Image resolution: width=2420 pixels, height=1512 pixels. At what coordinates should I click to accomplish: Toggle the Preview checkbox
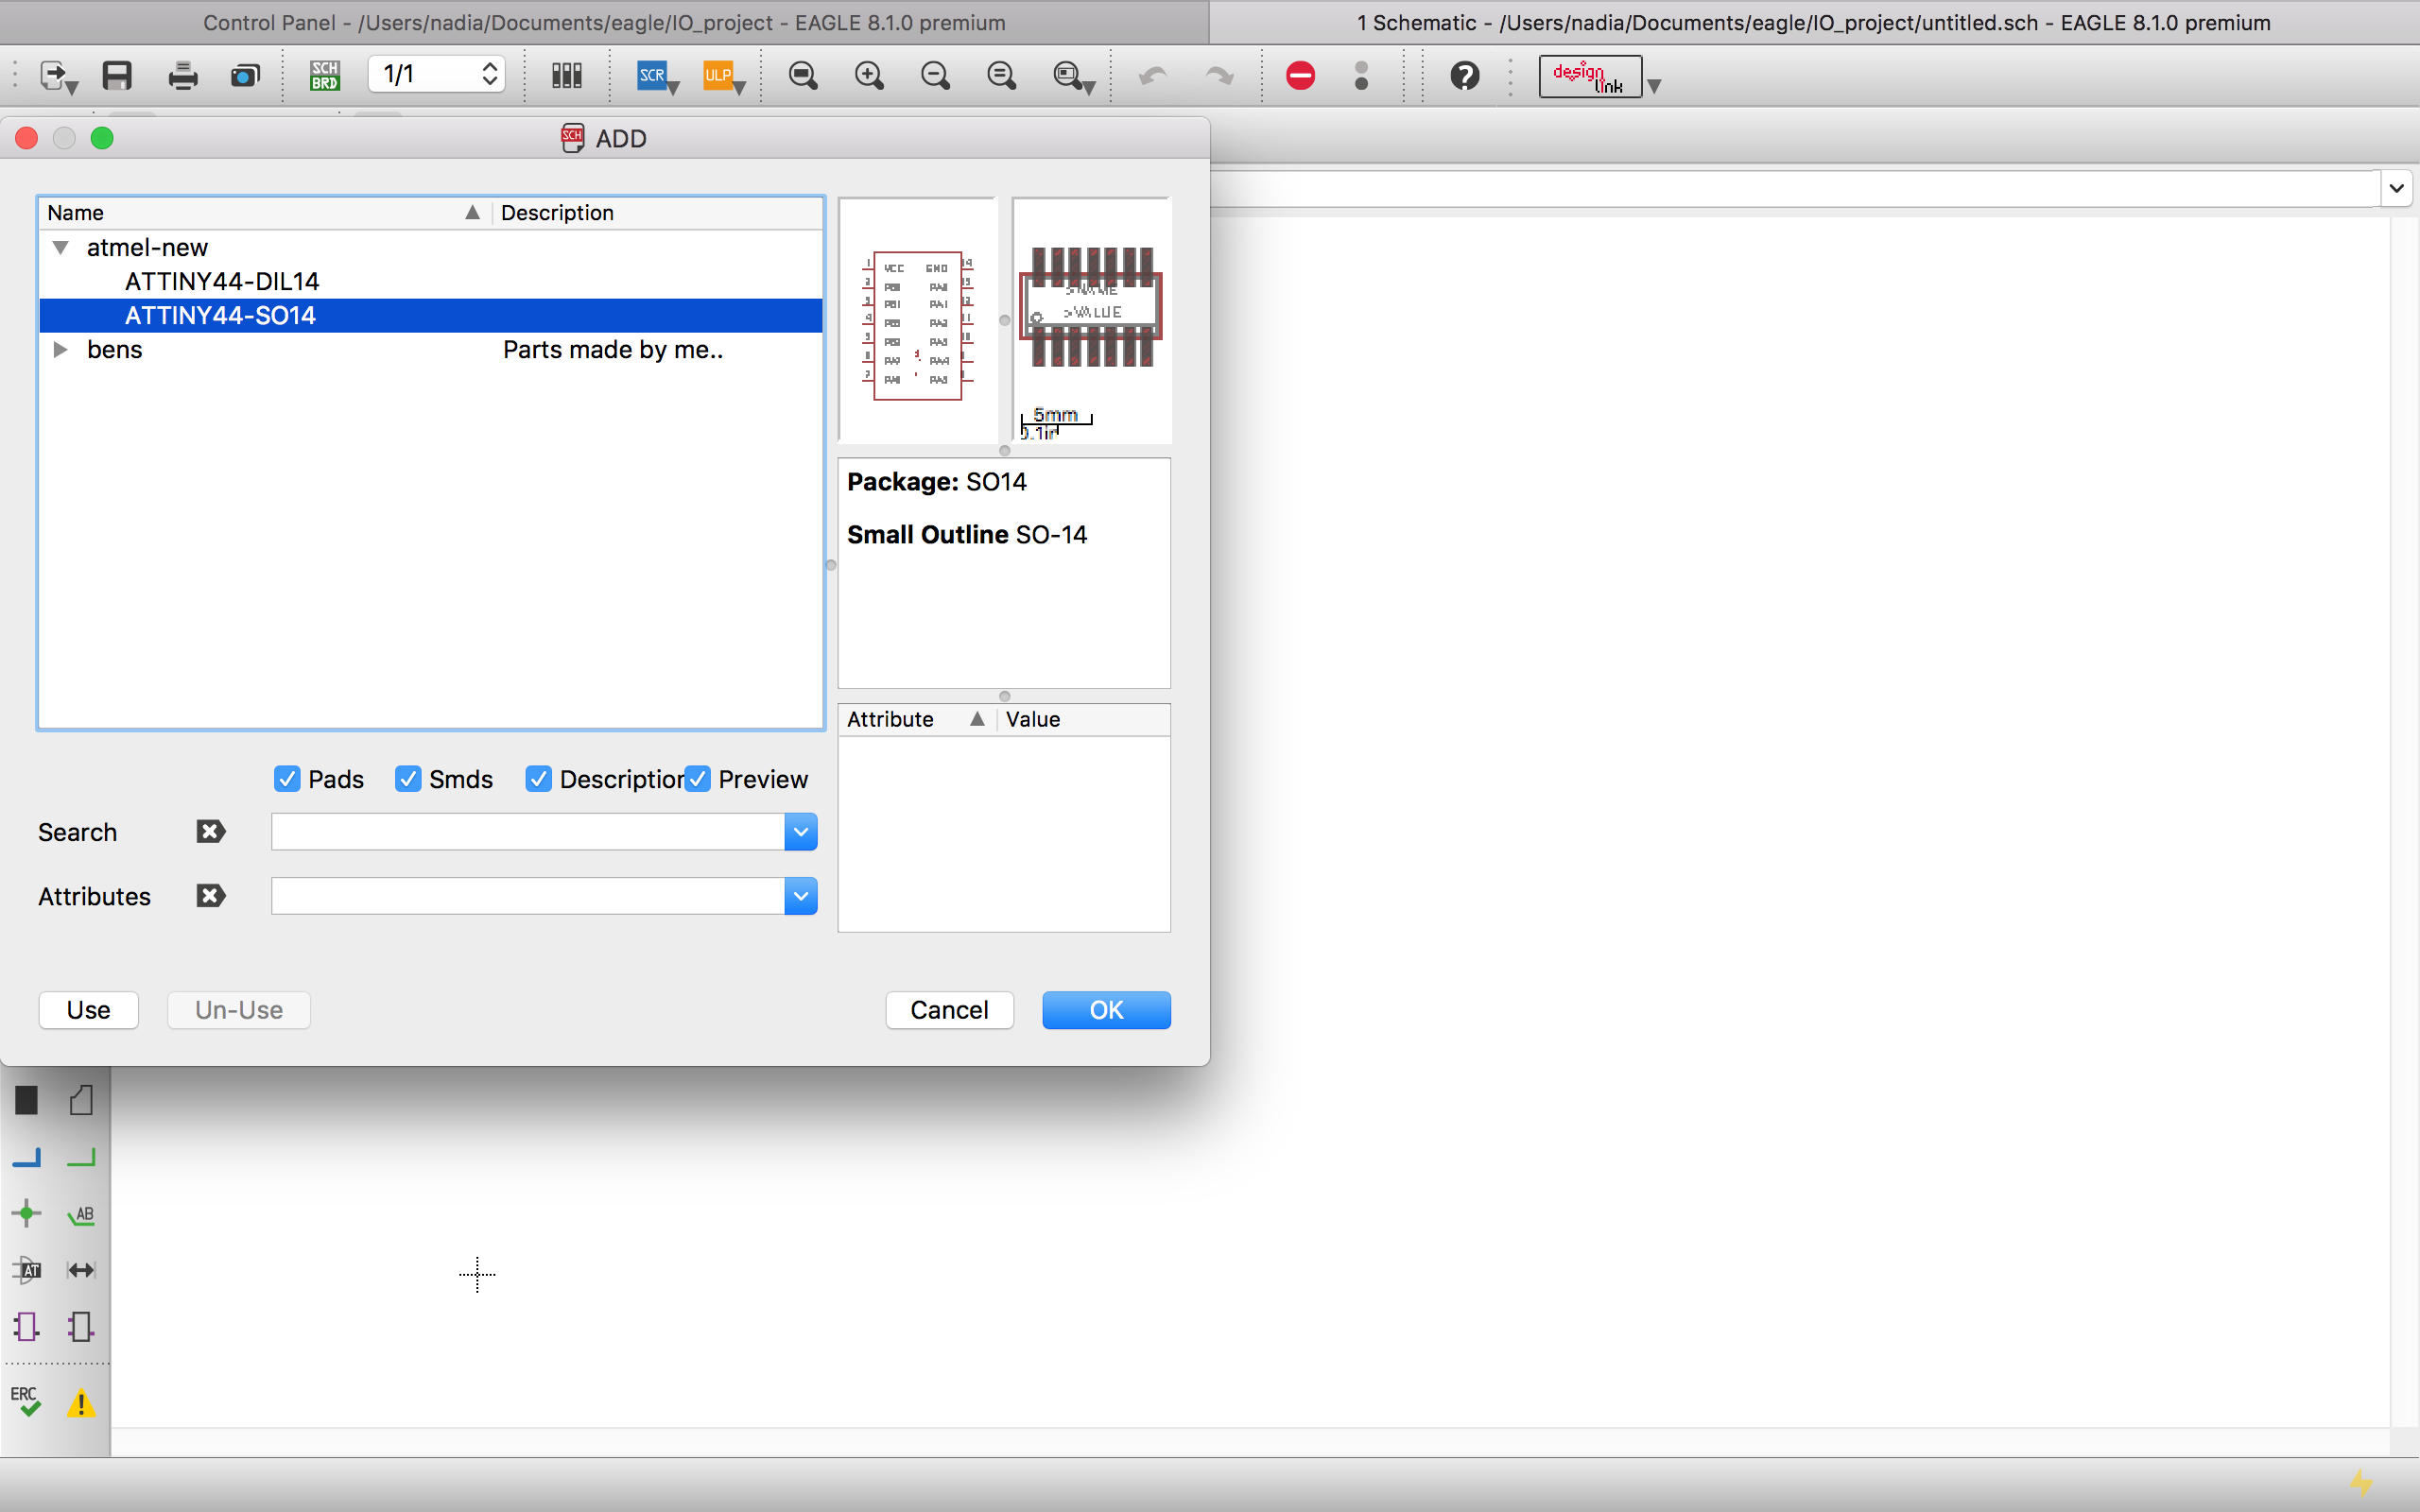pyautogui.click(x=698, y=779)
